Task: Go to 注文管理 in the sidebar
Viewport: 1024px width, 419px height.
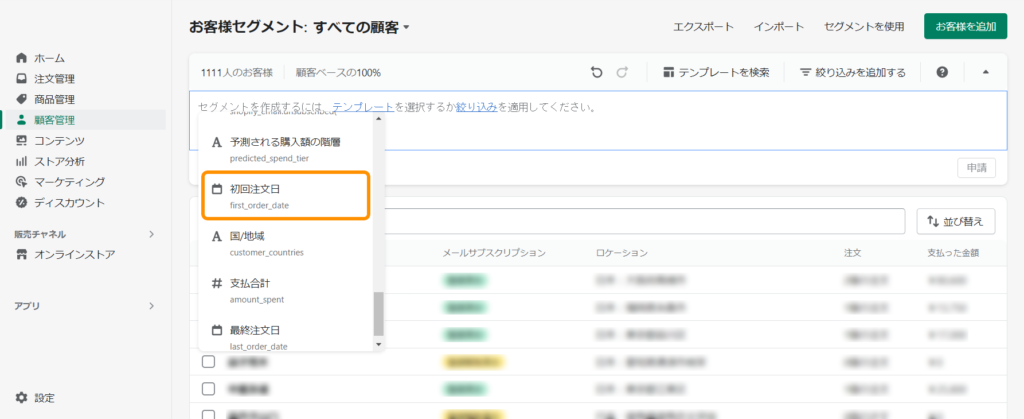Action: click(x=54, y=79)
